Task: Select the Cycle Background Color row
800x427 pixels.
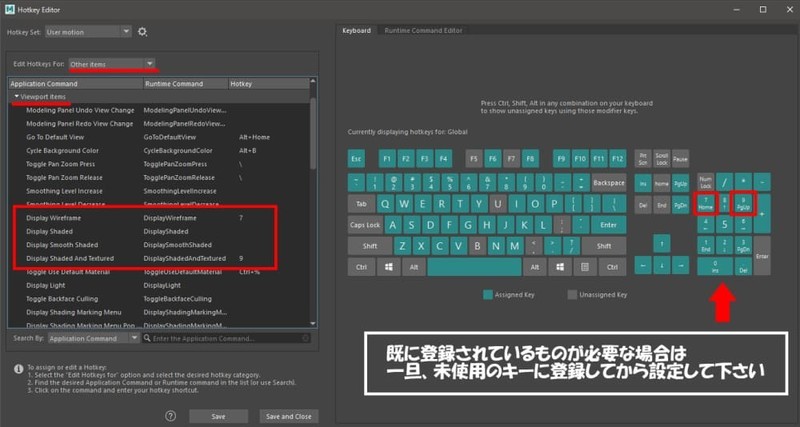Action: point(159,150)
